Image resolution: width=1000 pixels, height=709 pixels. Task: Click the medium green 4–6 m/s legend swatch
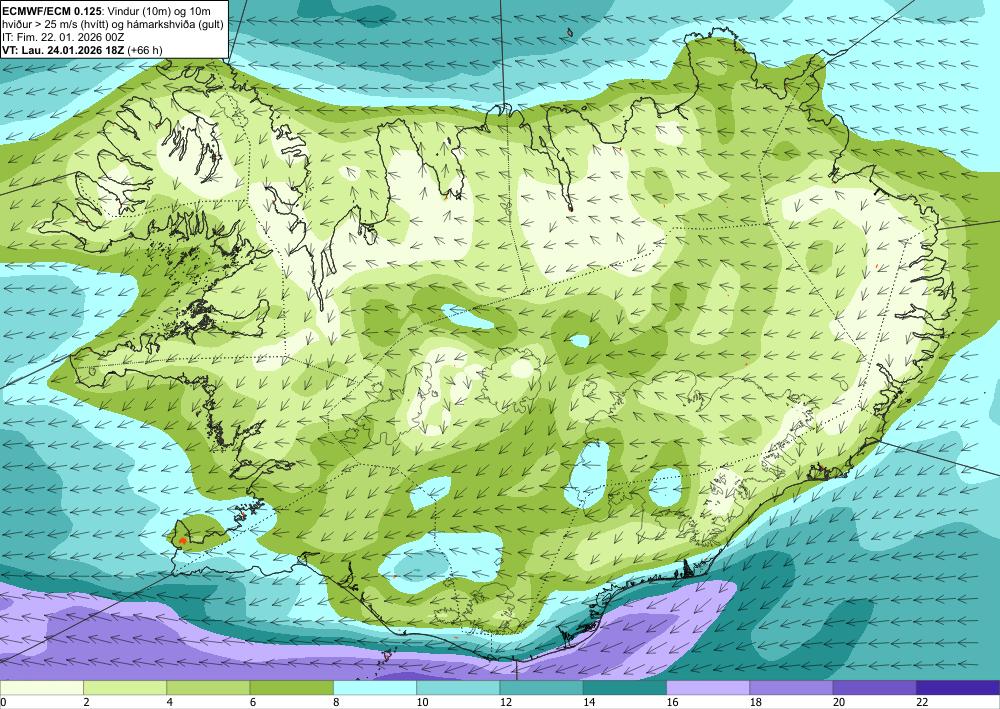tap(208, 688)
